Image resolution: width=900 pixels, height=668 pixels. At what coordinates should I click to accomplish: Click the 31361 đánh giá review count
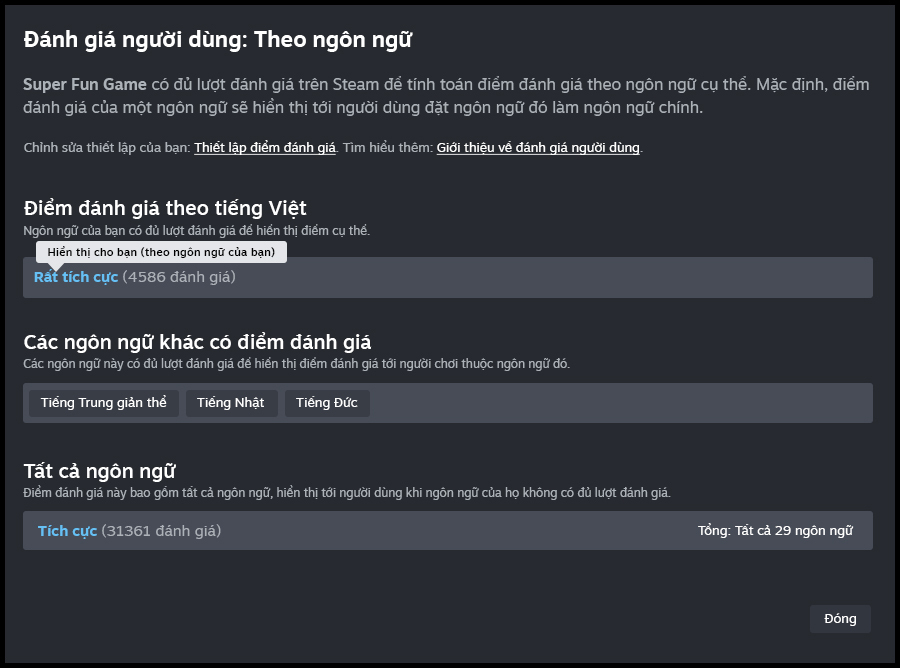click(x=161, y=531)
